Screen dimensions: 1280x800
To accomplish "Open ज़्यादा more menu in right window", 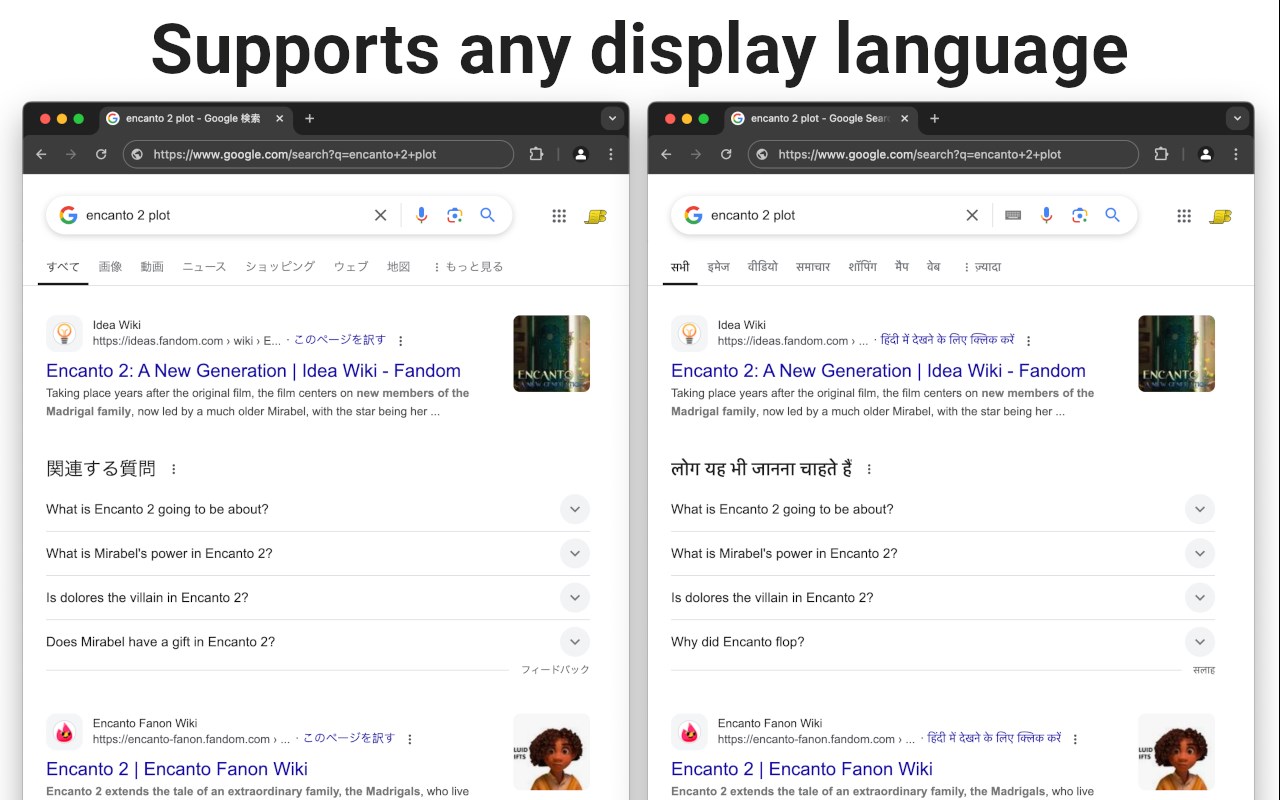I will click(981, 267).
